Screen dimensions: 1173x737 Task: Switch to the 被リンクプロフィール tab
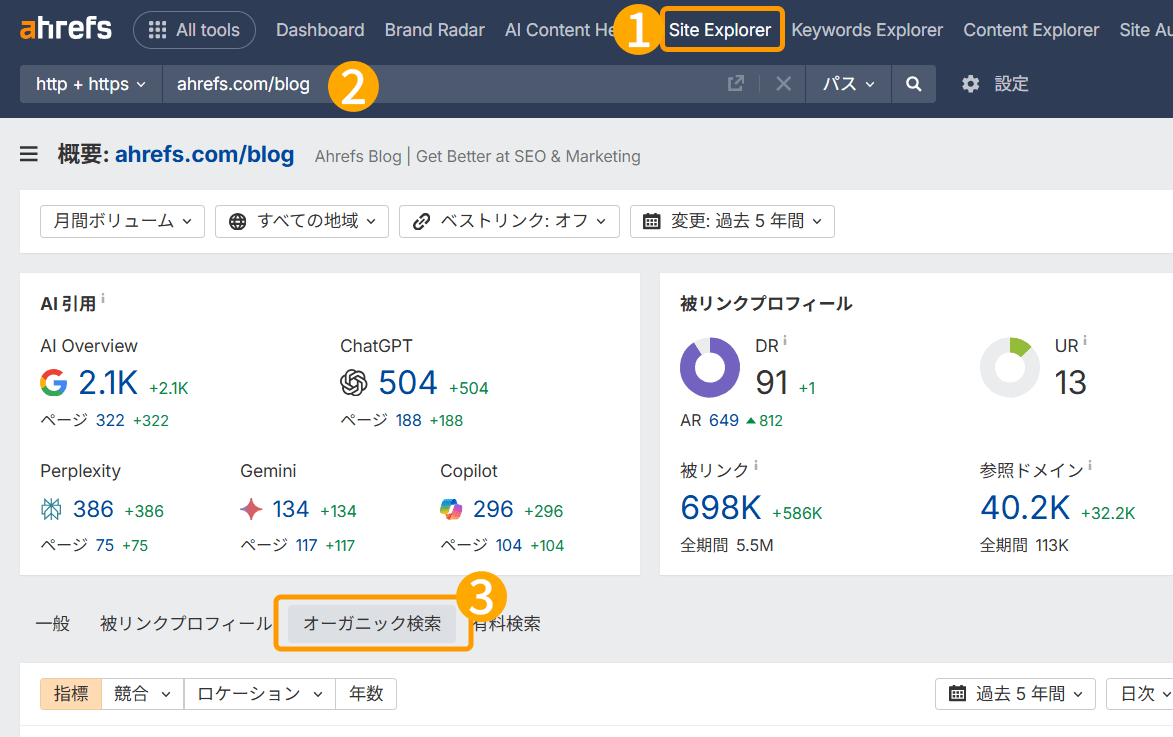coord(186,623)
